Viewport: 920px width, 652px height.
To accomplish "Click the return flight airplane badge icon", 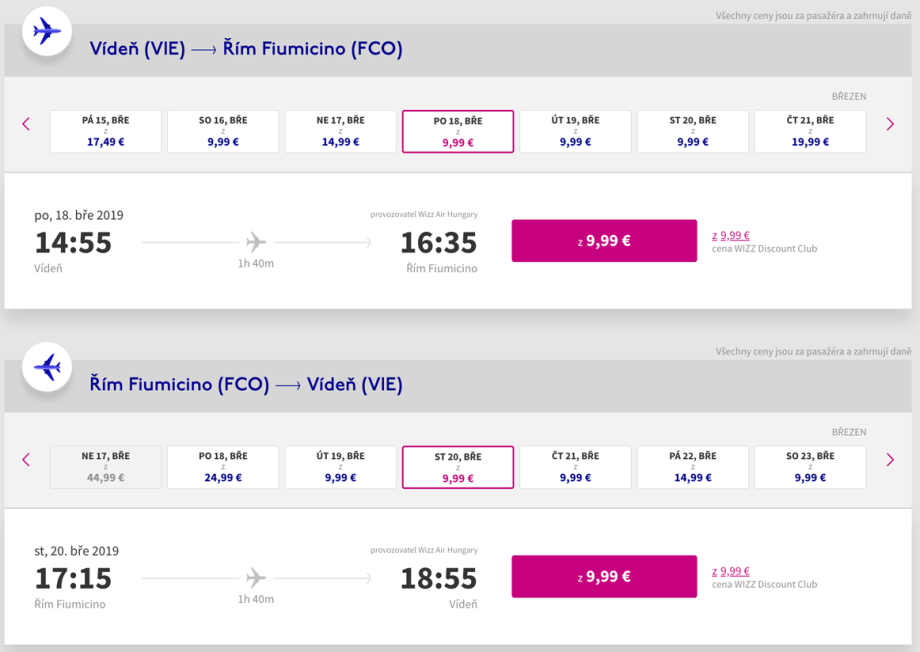I will pyautogui.click(x=46, y=368).
